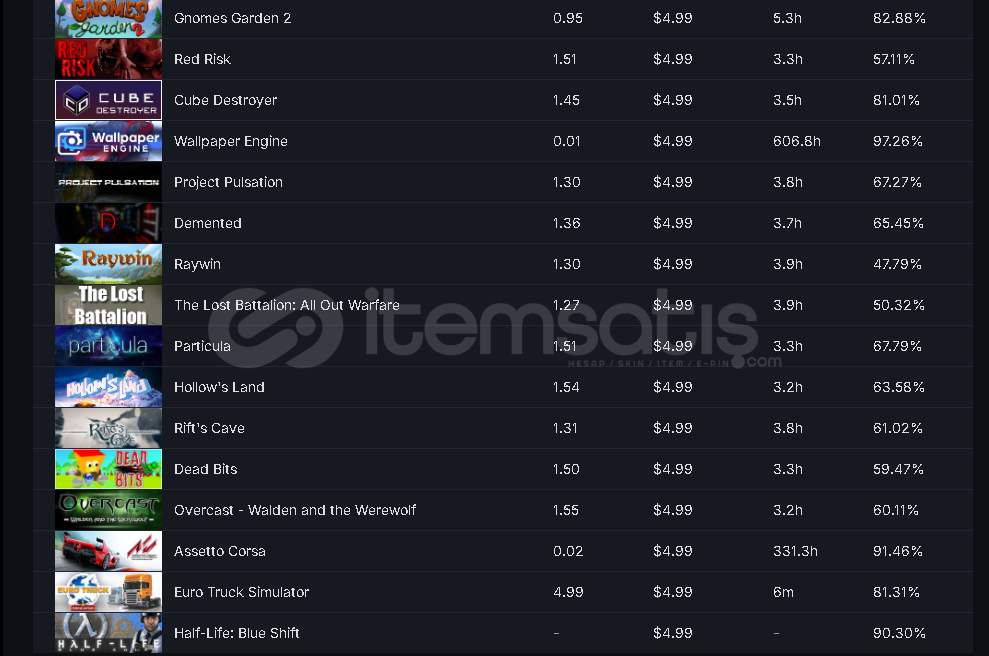Screen dimensions: 989x656
Task: Open the Wallpaper Engine thumbnail
Action: click(x=108, y=141)
